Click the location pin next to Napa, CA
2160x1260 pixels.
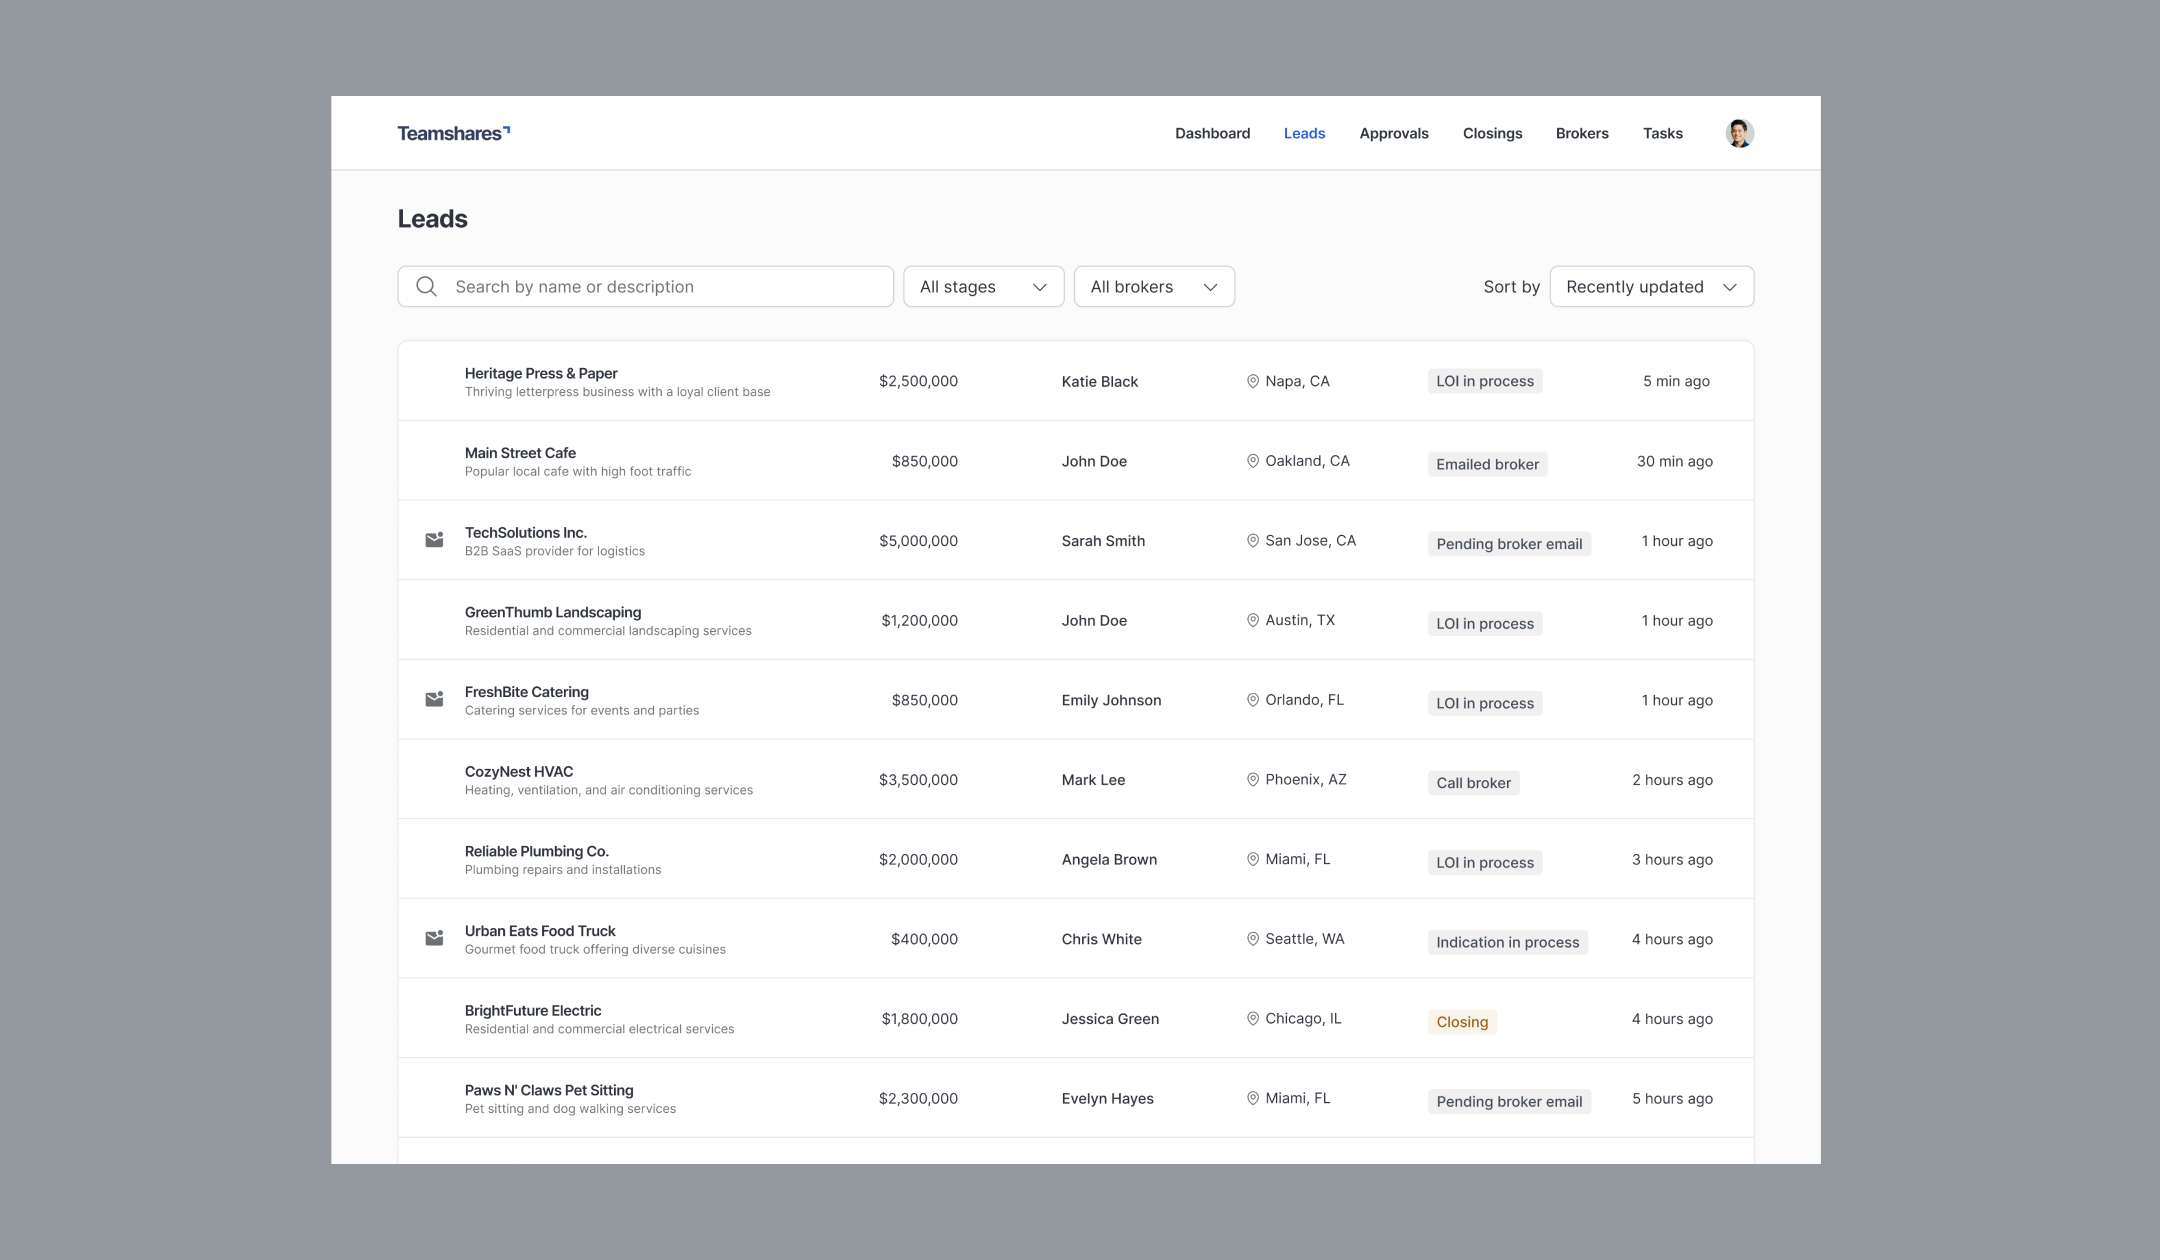point(1252,381)
